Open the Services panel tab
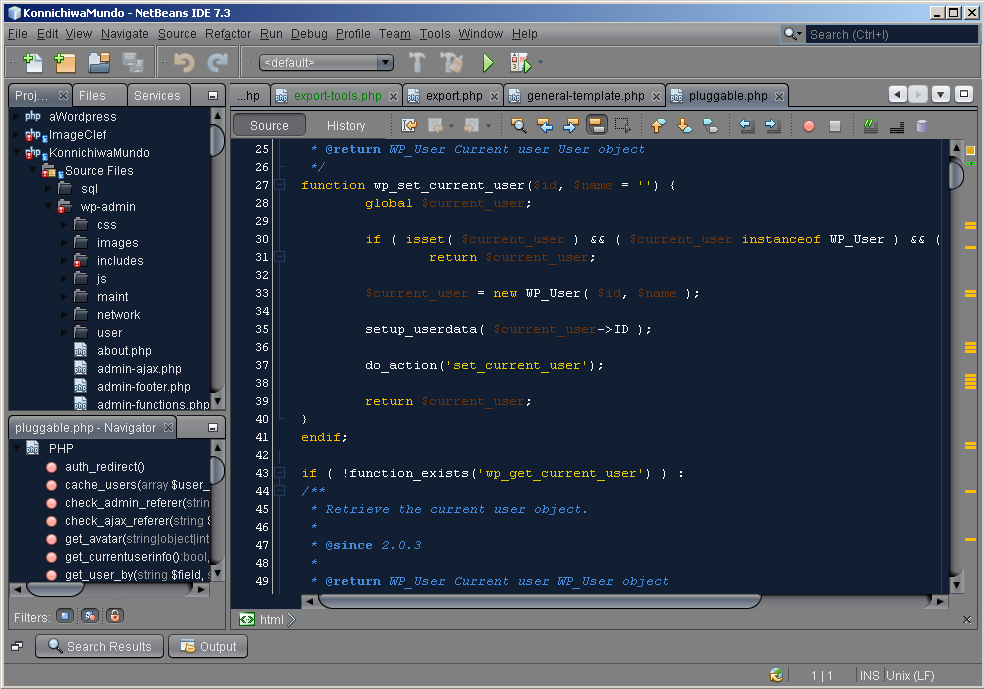Viewport: 984px width, 689px height. [157, 95]
